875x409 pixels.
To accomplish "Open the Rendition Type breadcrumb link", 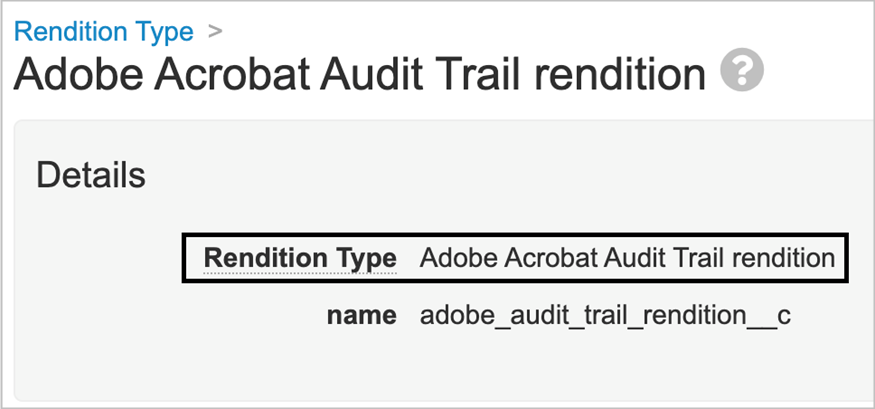I will coord(103,31).
